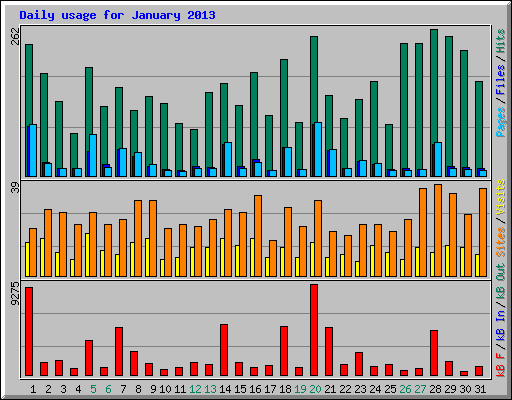The height and width of the screenshot is (400, 512).
Task: Click green weekend day label 12
Action: click(195, 389)
